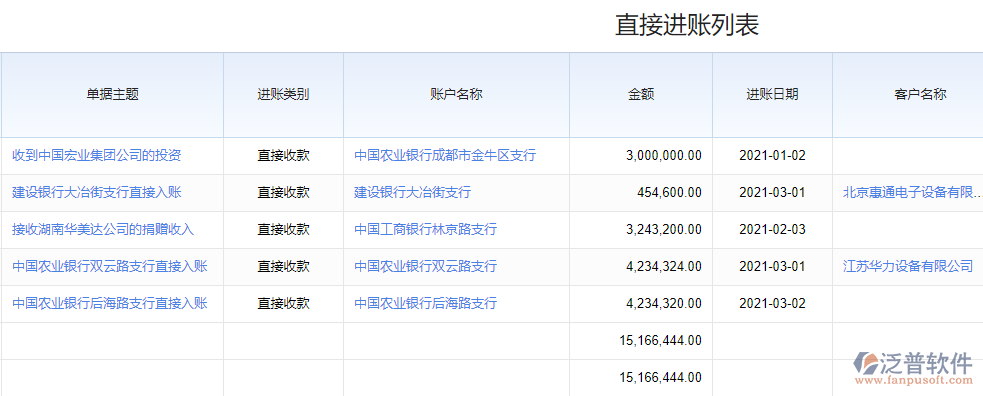The height and width of the screenshot is (396, 983).
Task: Click the 泛普软件 logo icon
Action: point(866,363)
